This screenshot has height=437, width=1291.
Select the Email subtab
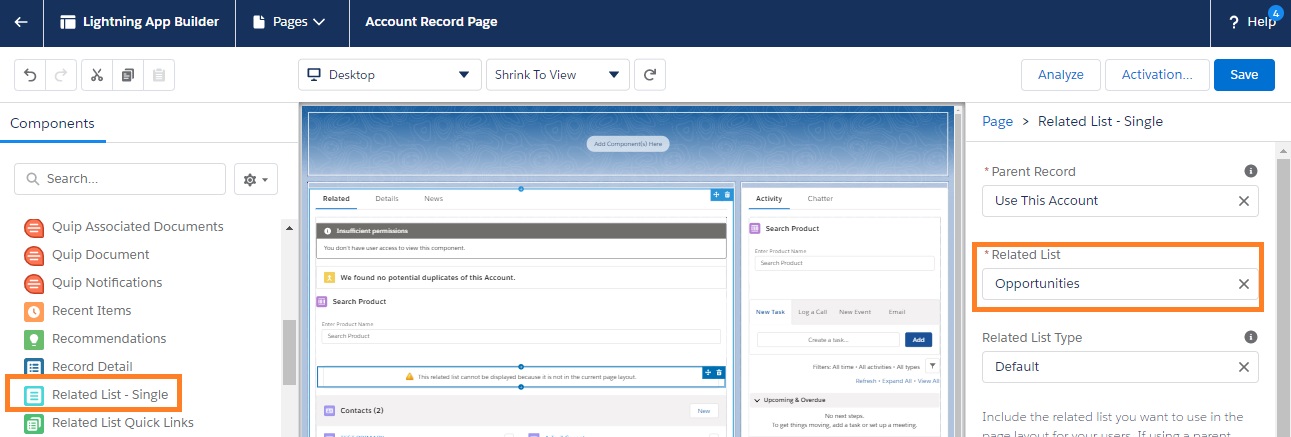(x=897, y=312)
